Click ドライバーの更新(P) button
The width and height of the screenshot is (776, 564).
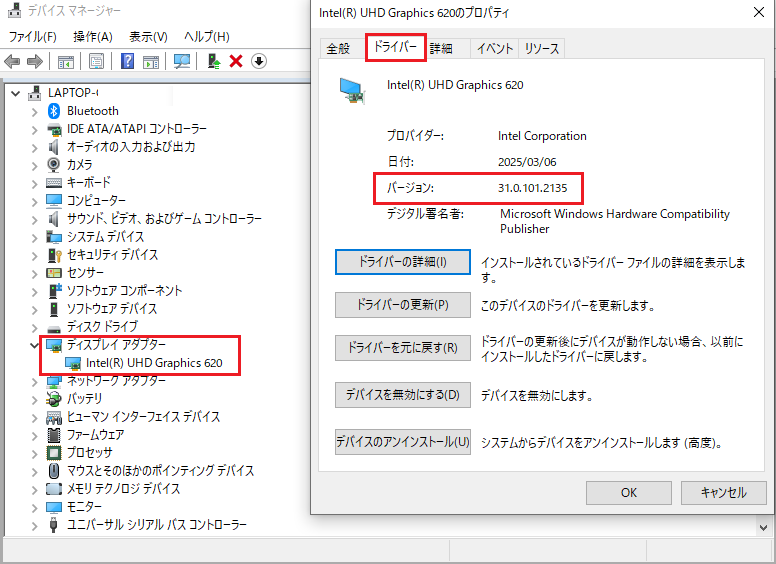(x=402, y=305)
